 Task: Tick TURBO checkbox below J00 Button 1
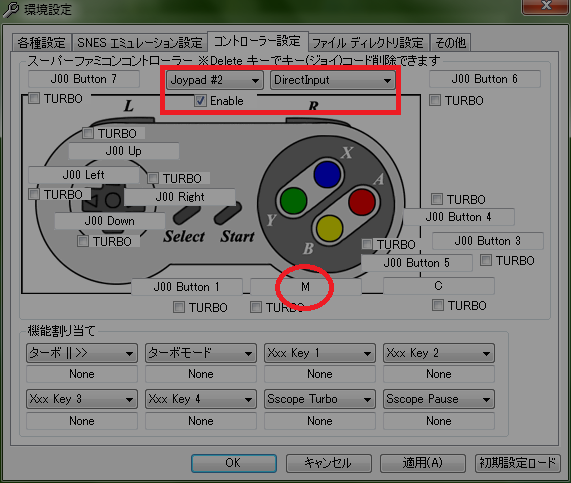click(179, 307)
